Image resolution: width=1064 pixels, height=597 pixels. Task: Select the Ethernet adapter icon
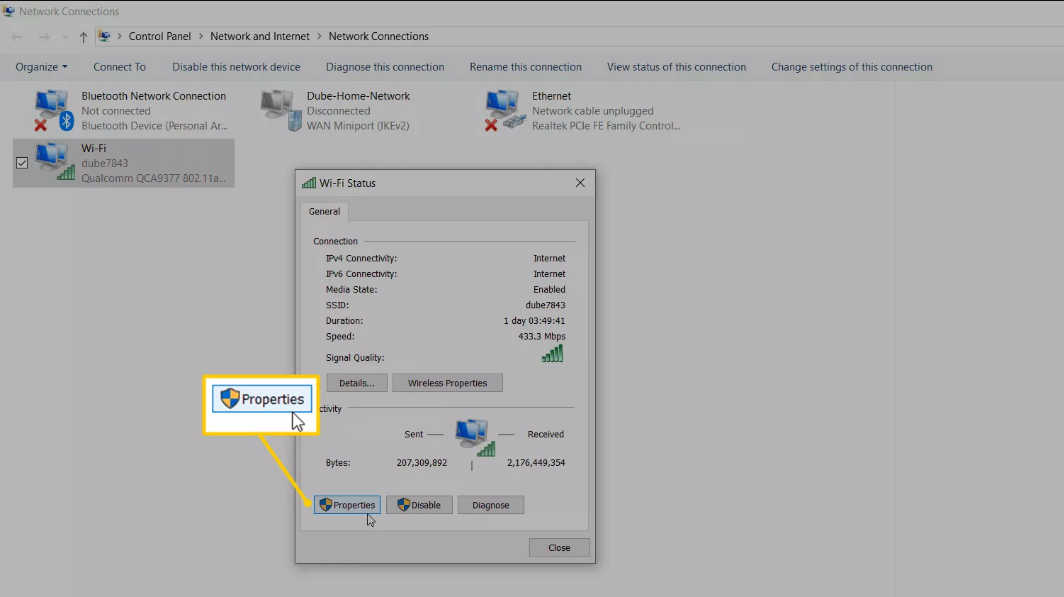coord(505,110)
